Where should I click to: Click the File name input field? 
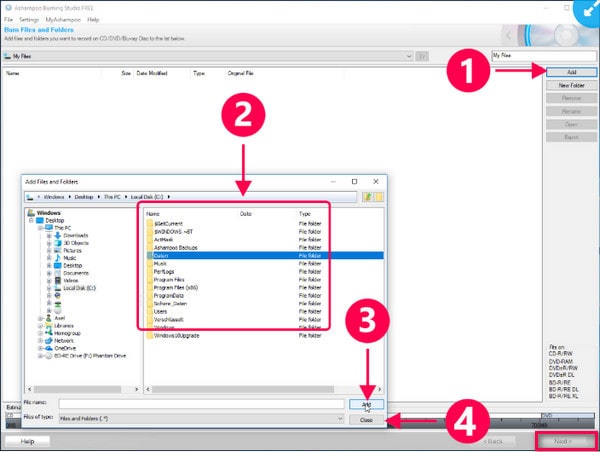[x=200, y=403]
